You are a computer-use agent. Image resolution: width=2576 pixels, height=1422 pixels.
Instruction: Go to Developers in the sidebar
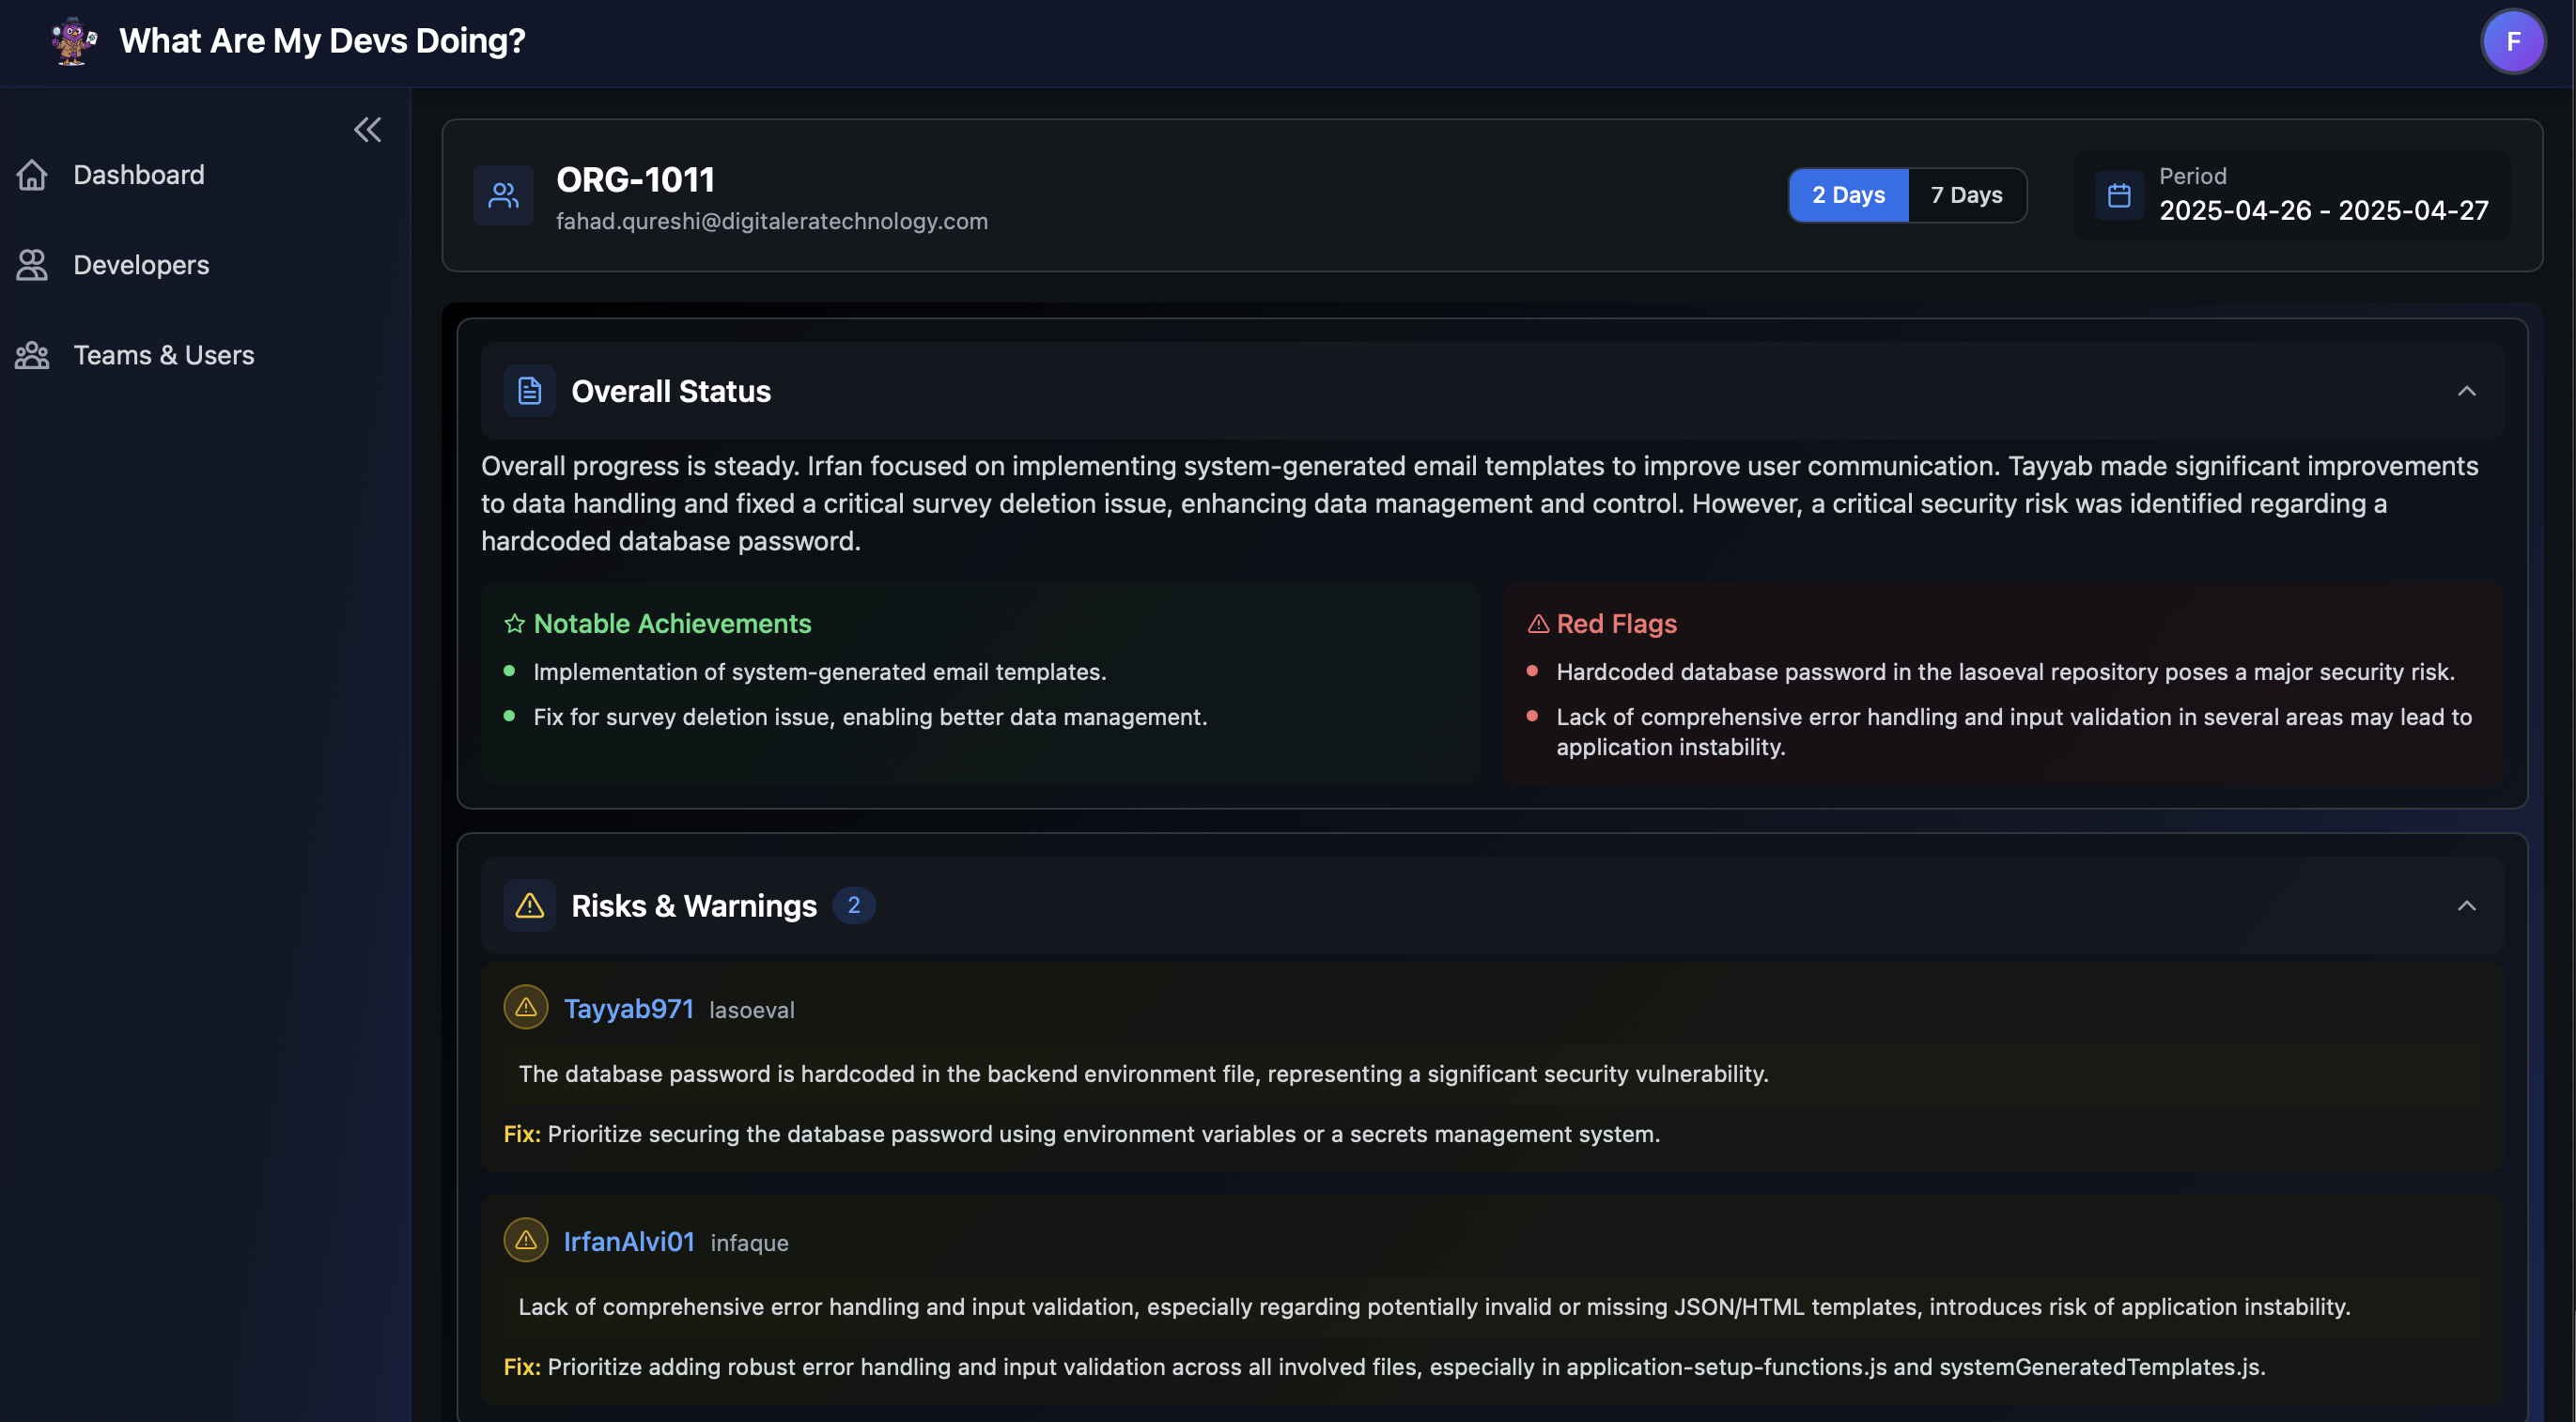(141, 265)
